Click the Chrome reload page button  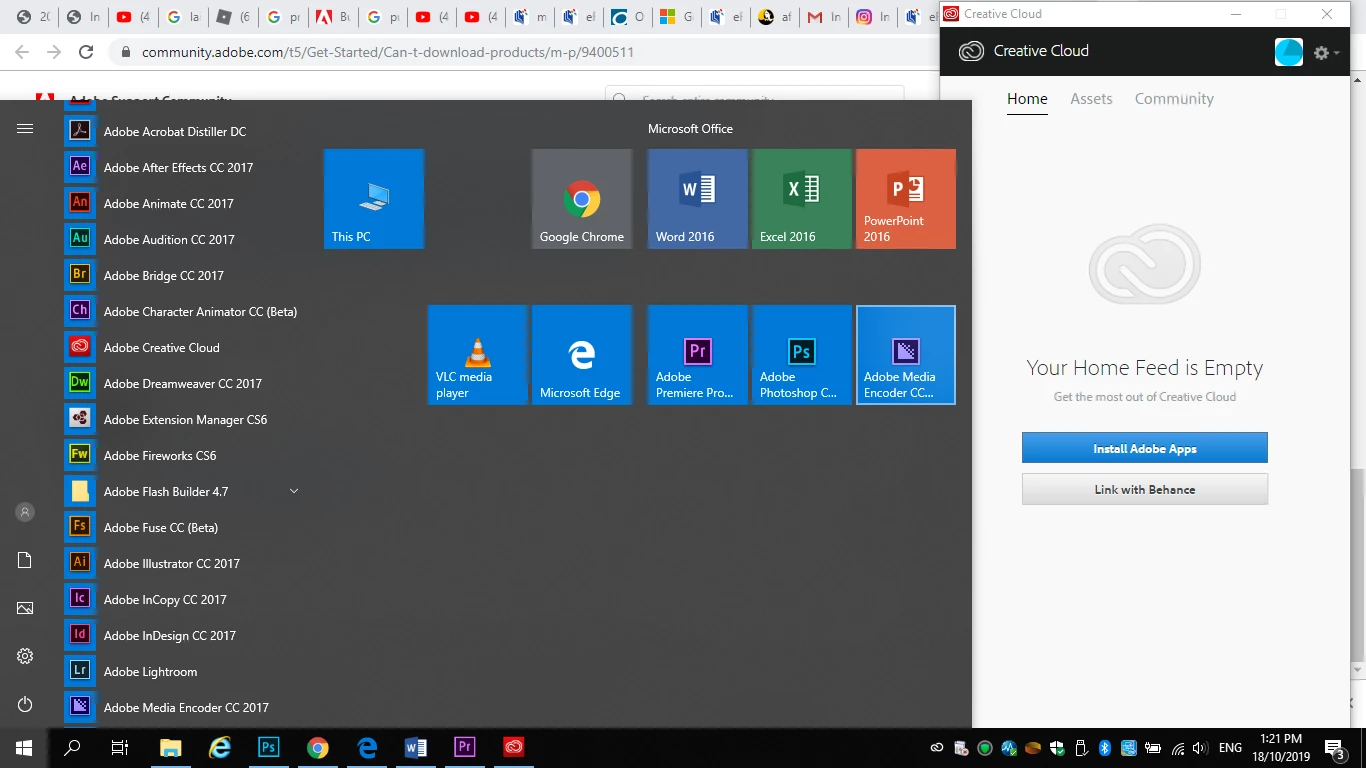coord(86,52)
